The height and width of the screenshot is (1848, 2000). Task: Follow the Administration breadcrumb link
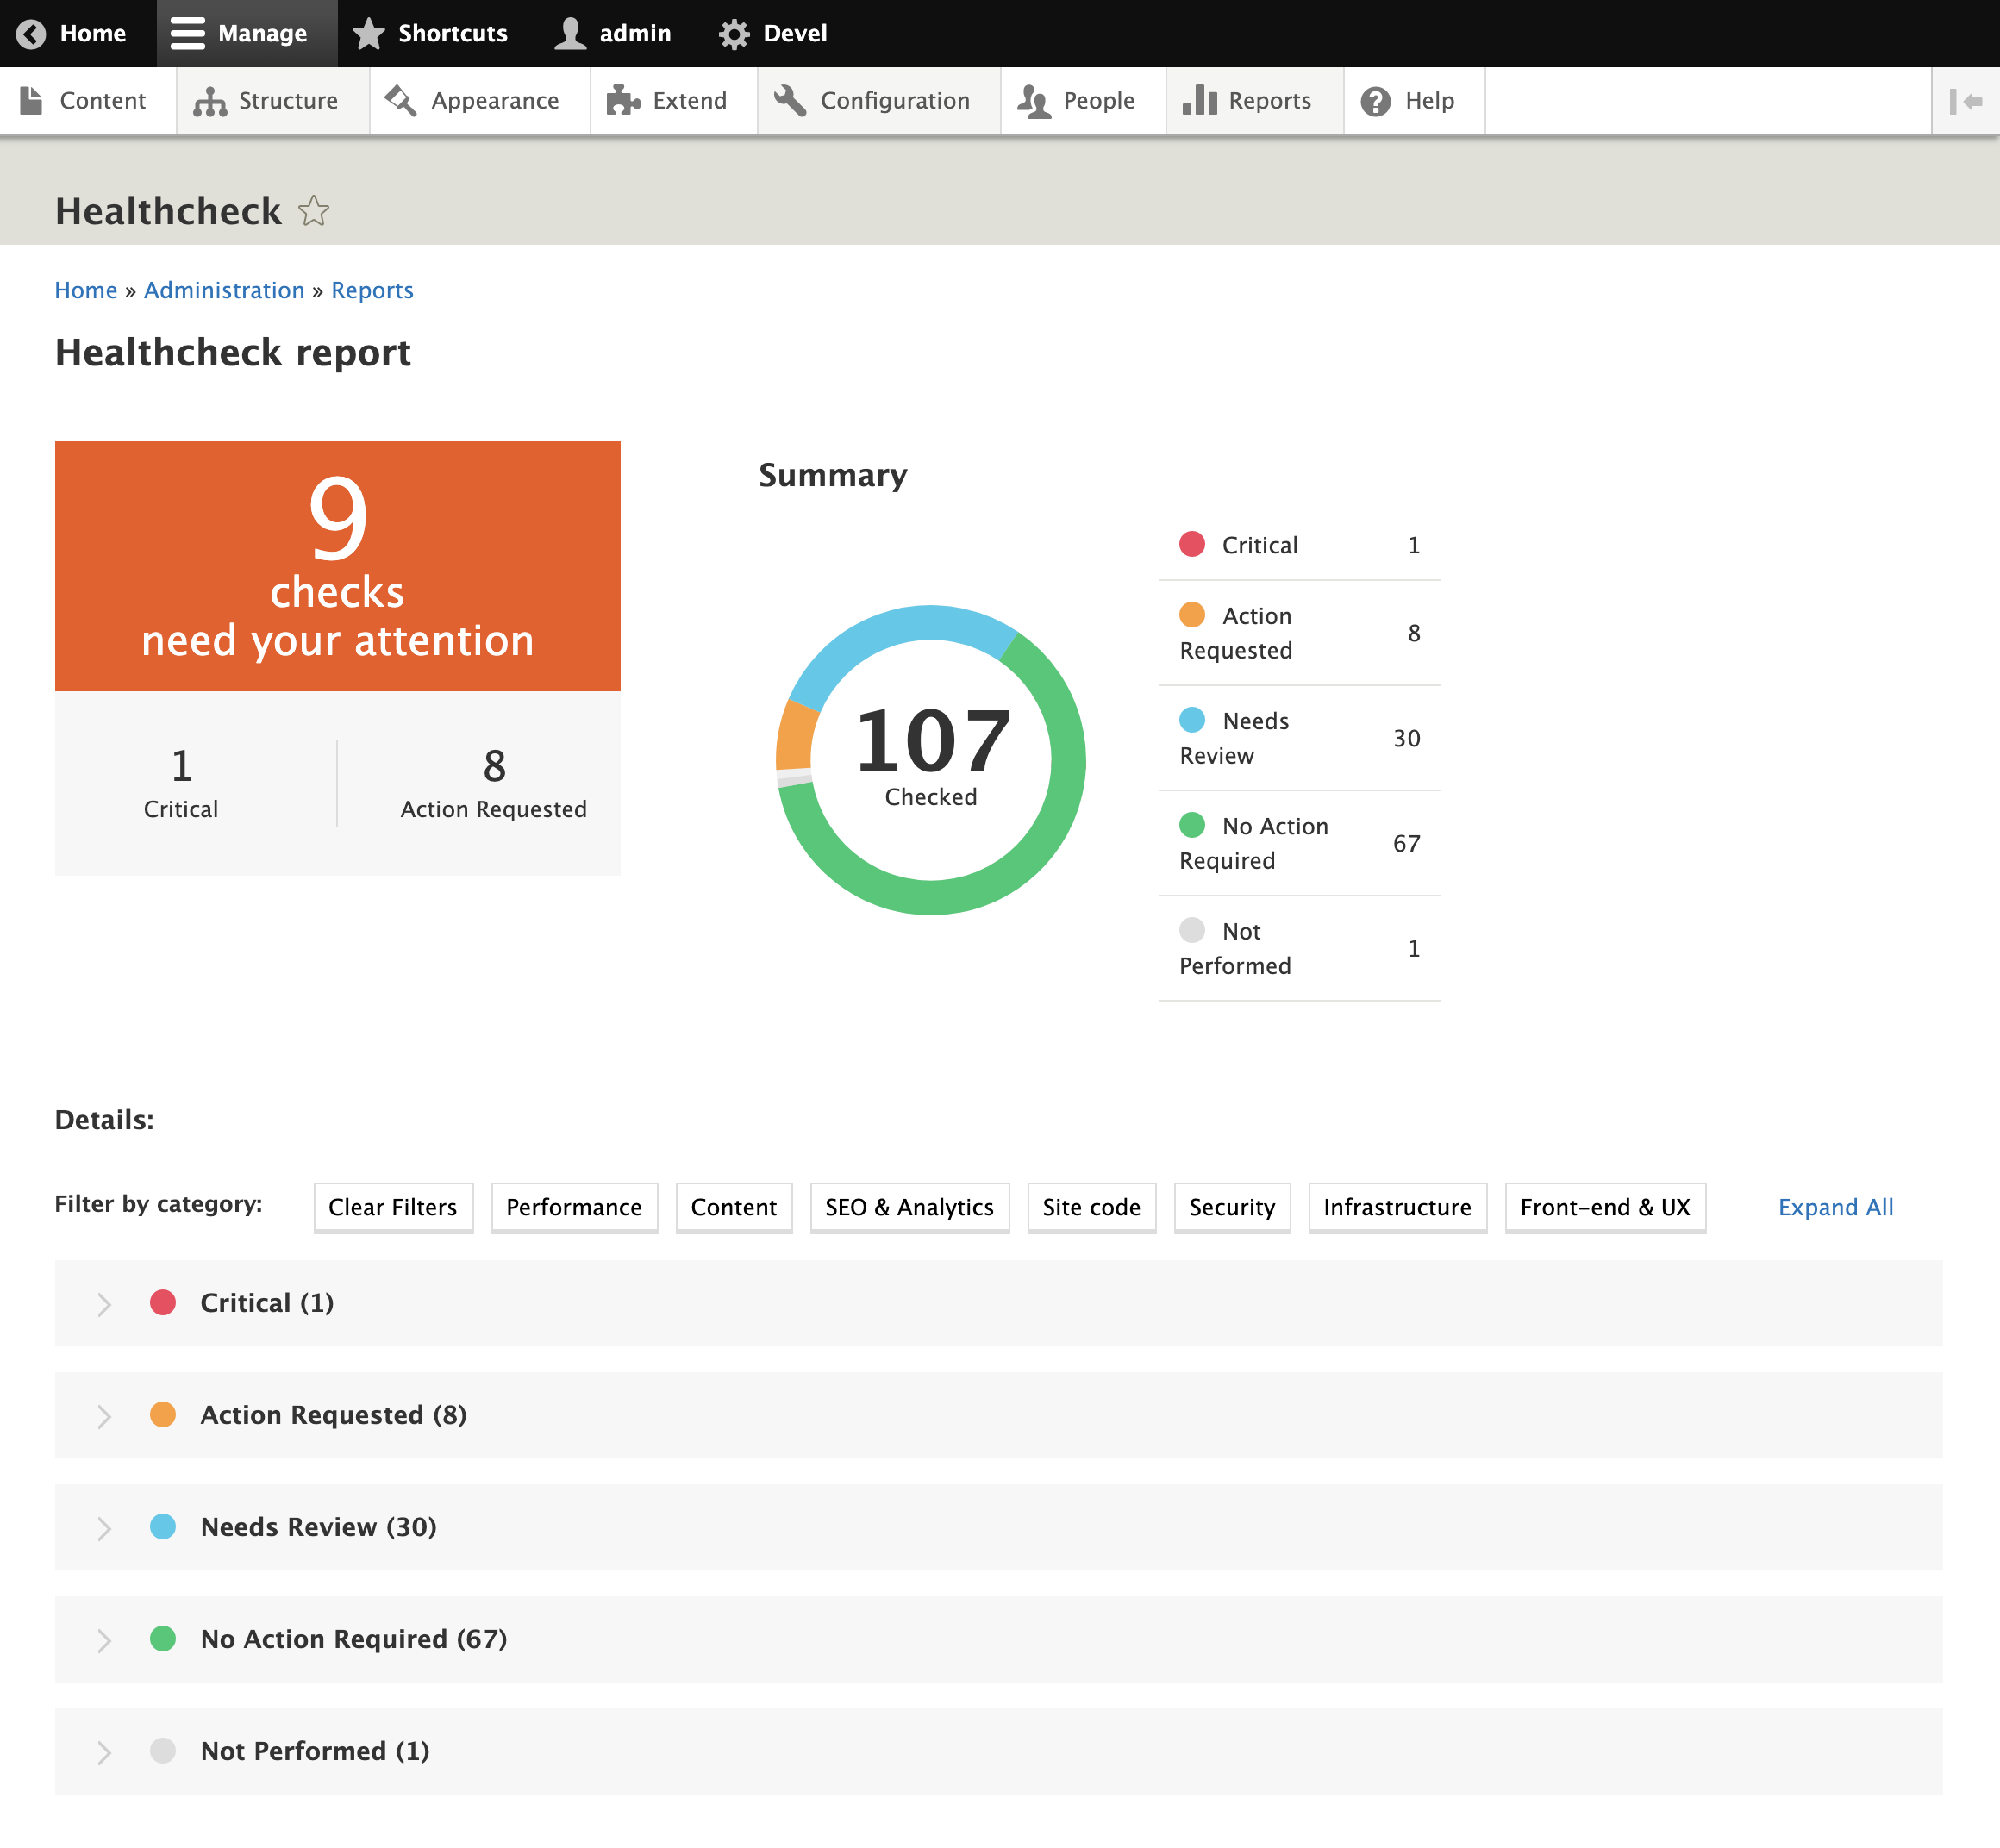pos(224,290)
